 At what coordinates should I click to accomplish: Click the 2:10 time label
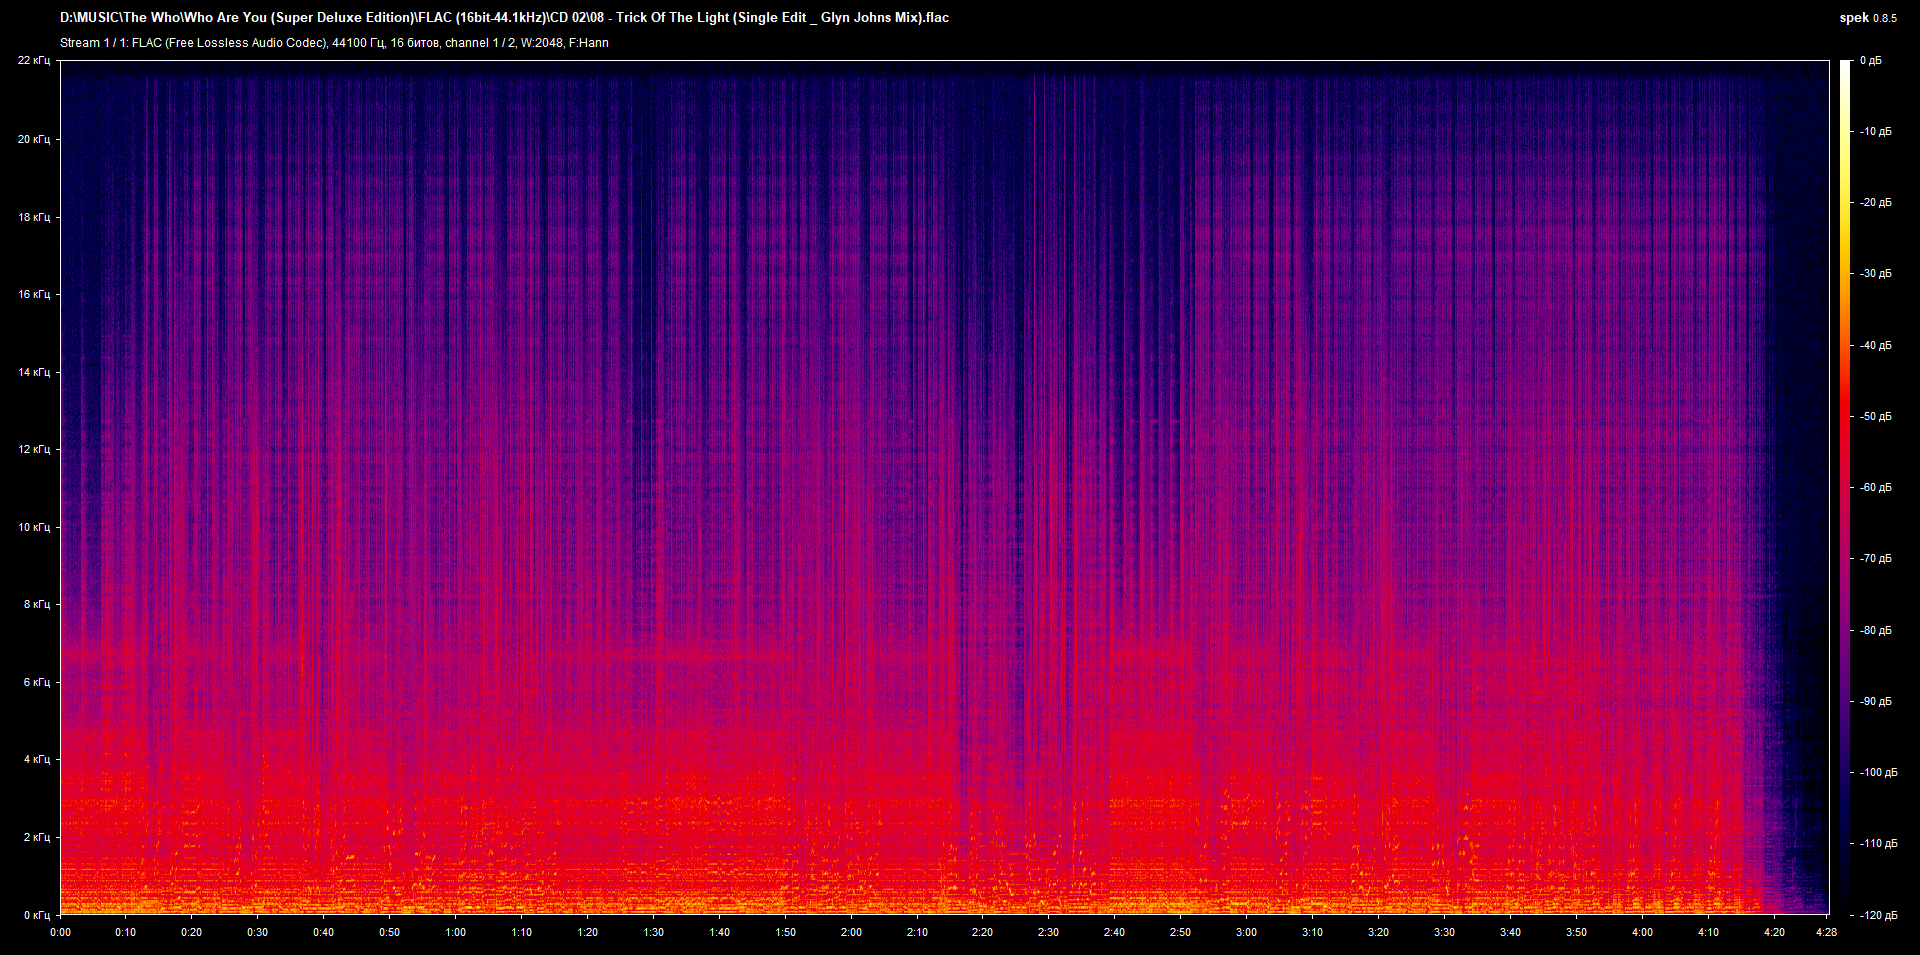click(x=918, y=932)
